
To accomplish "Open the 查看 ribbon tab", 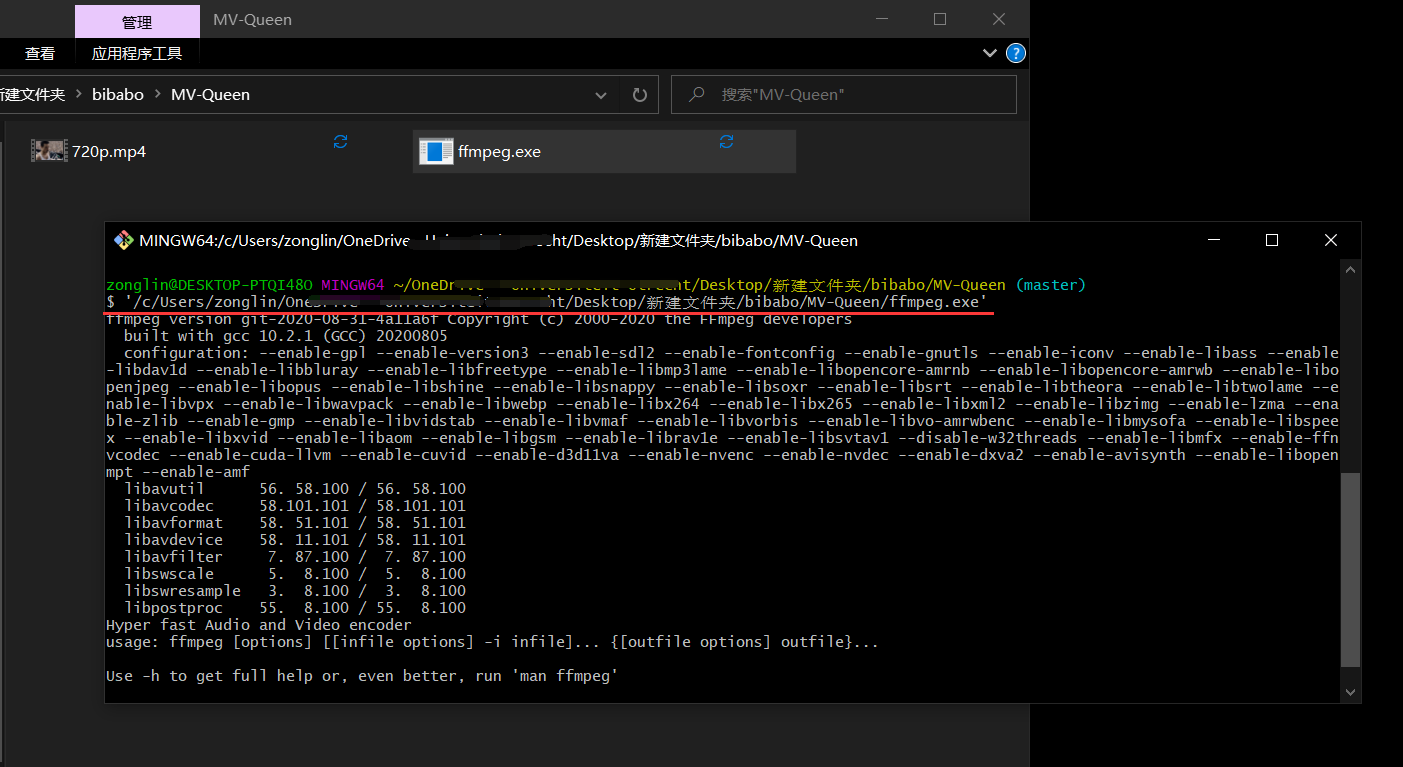I will coord(40,54).
